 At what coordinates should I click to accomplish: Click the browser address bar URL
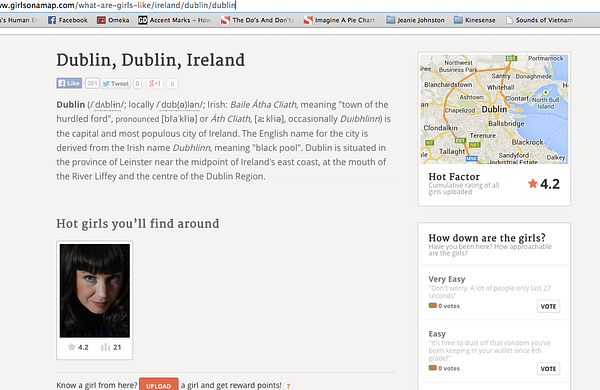coord(118,5)
